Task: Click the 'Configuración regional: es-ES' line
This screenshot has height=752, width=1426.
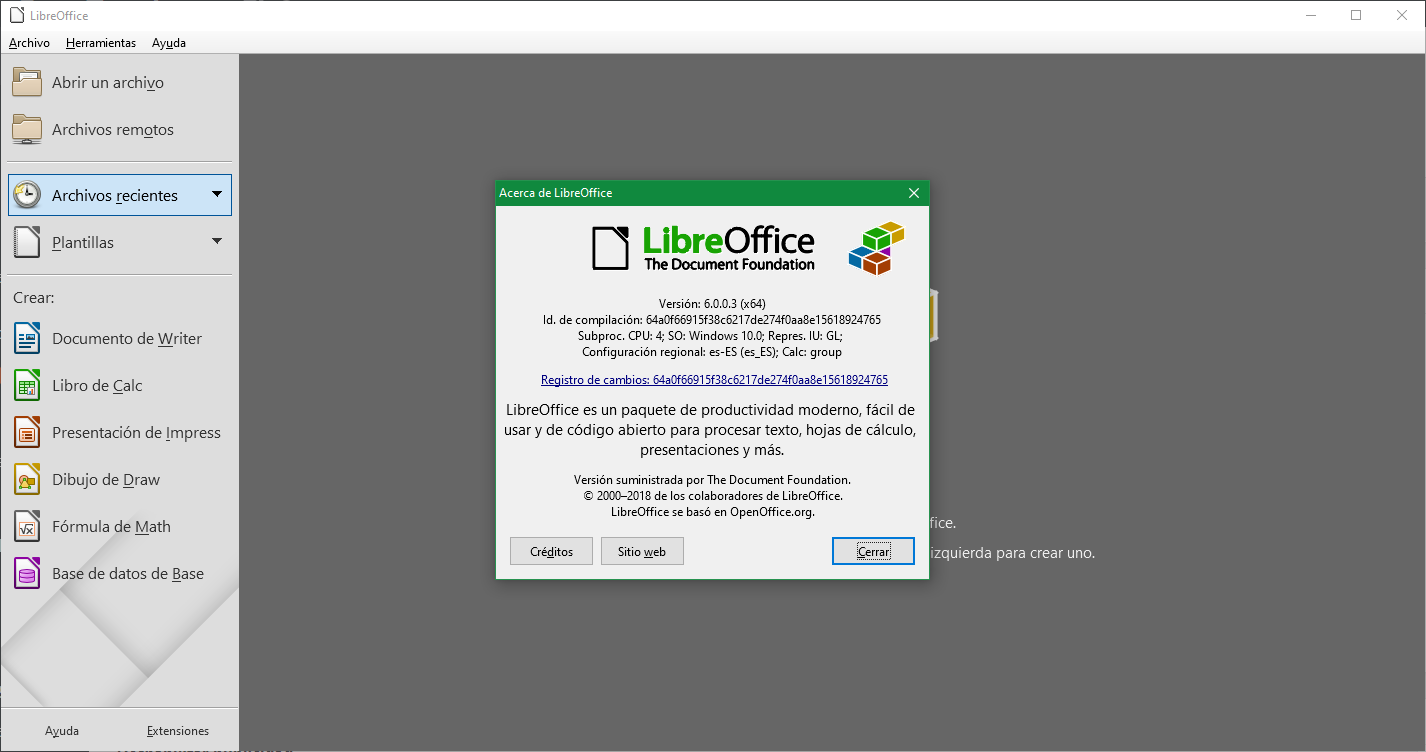Action: pos(712,352)
